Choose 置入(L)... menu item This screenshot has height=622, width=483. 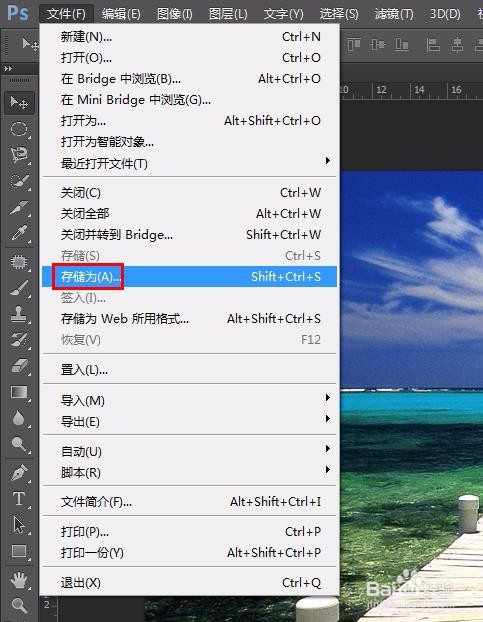tap(190, 370)
